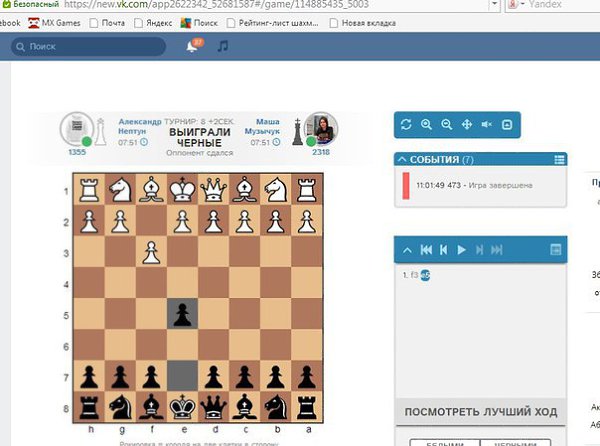Open VK notifications bell

[193, 46]
